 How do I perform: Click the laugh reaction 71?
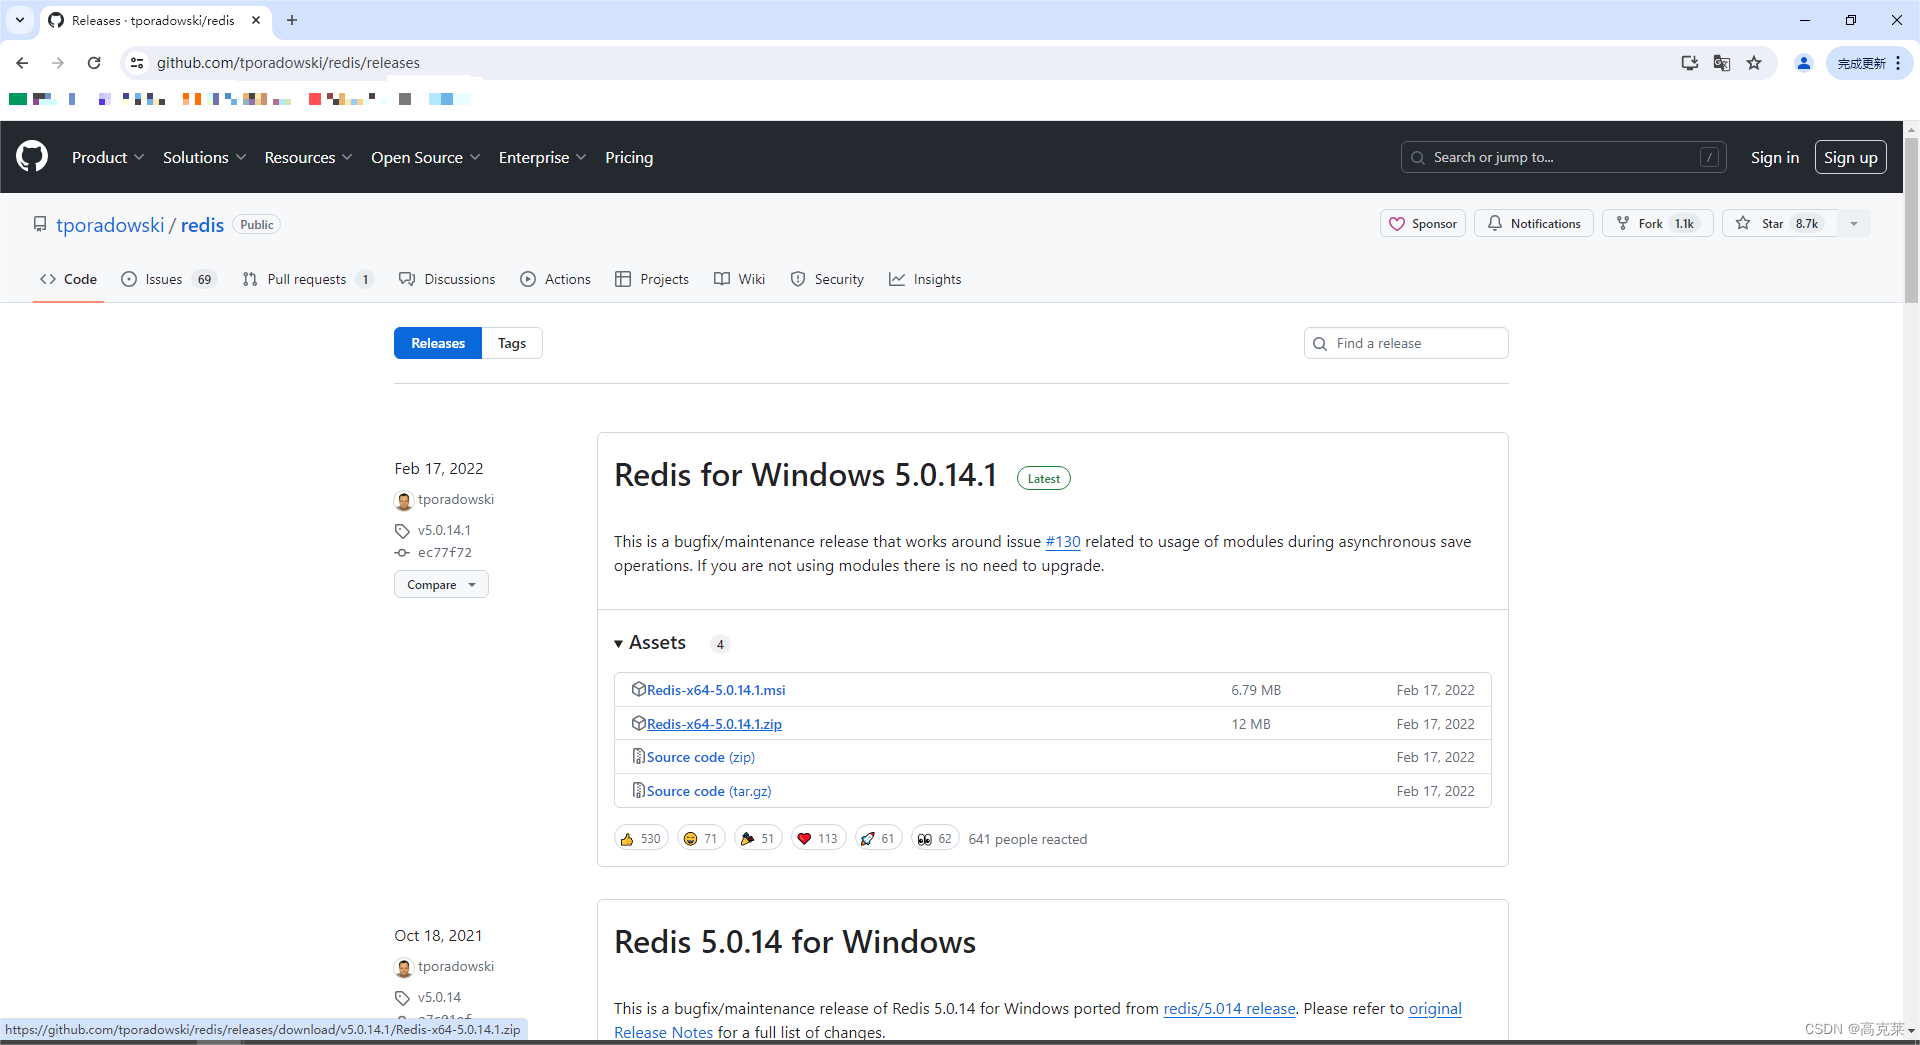(x=701, y=838)
